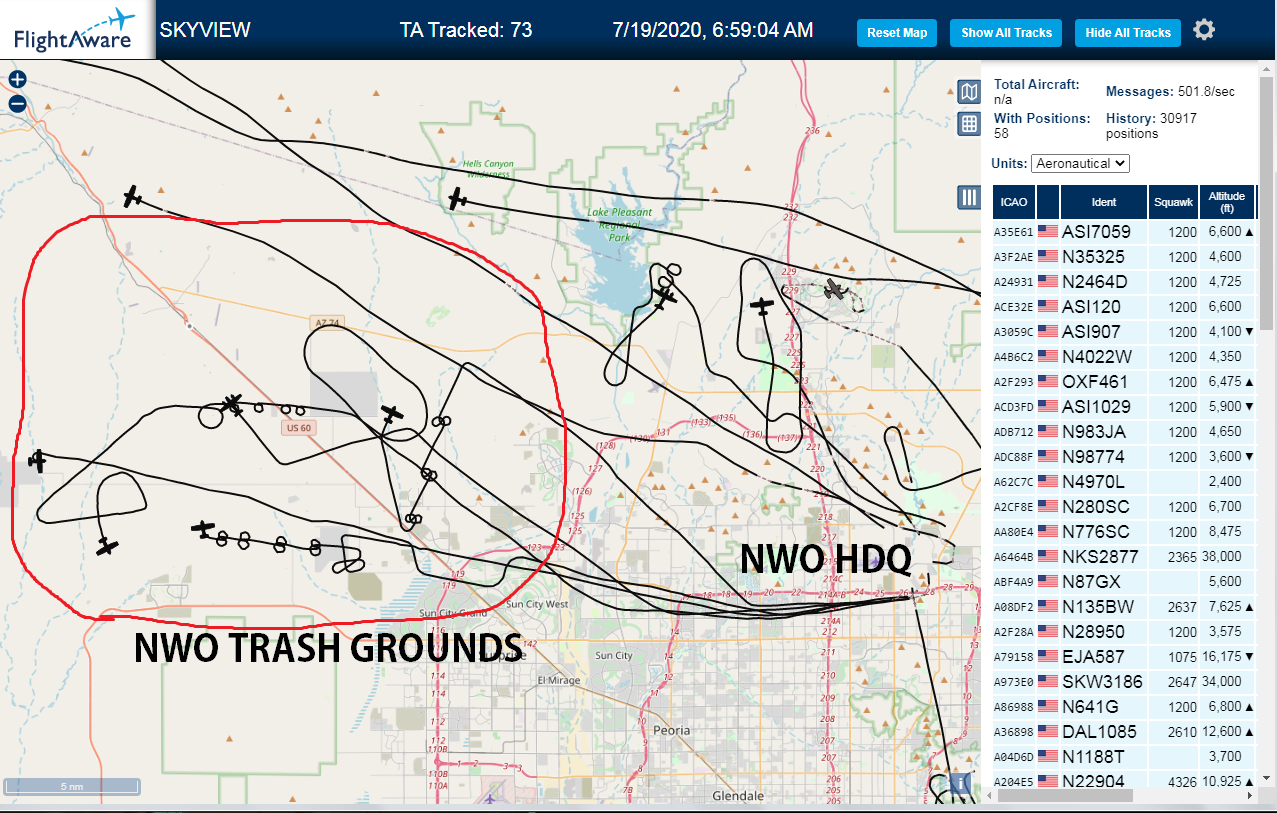Click the US flag in NKS2877 row
1277x813 pixels.
1048,556
